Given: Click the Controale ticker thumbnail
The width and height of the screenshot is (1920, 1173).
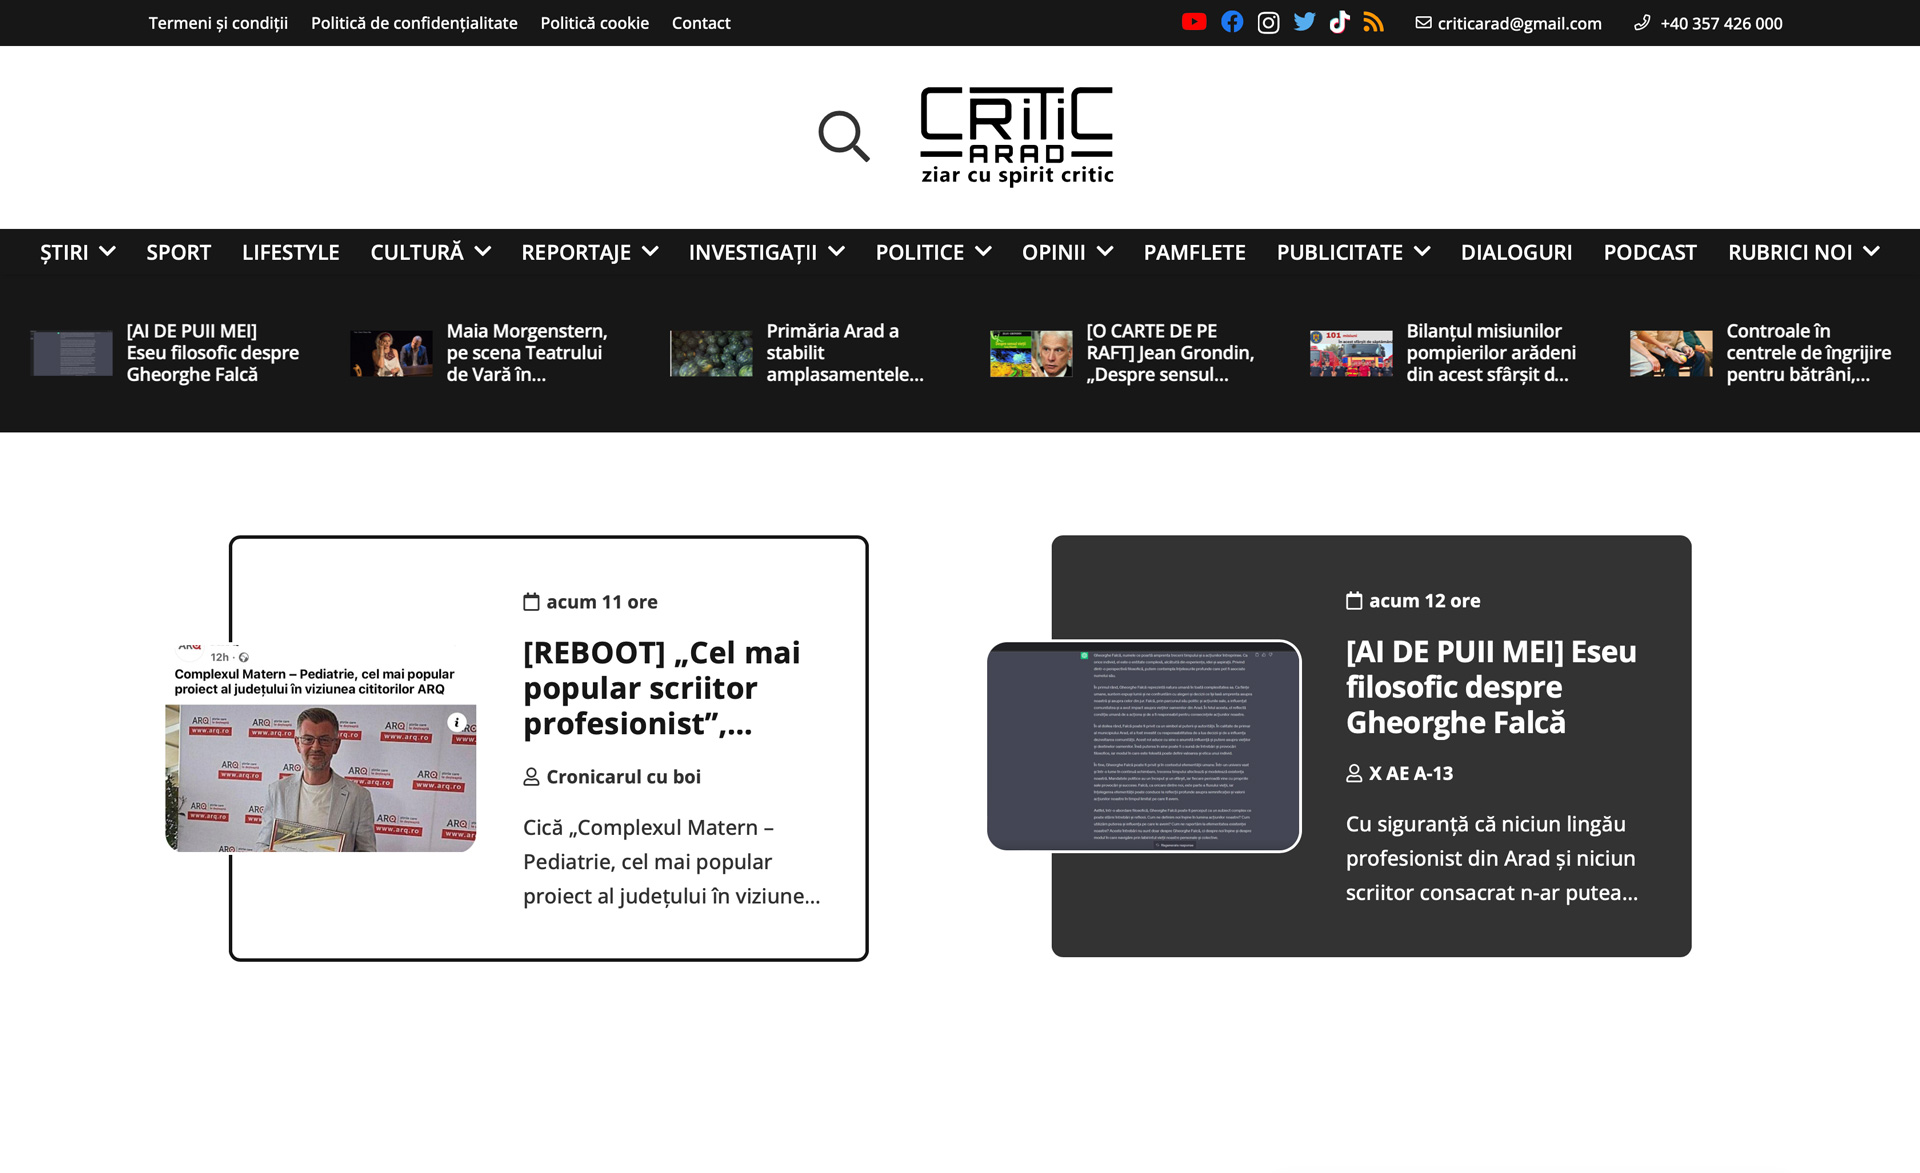Looking at the screenshot, I should [1671, 353].
